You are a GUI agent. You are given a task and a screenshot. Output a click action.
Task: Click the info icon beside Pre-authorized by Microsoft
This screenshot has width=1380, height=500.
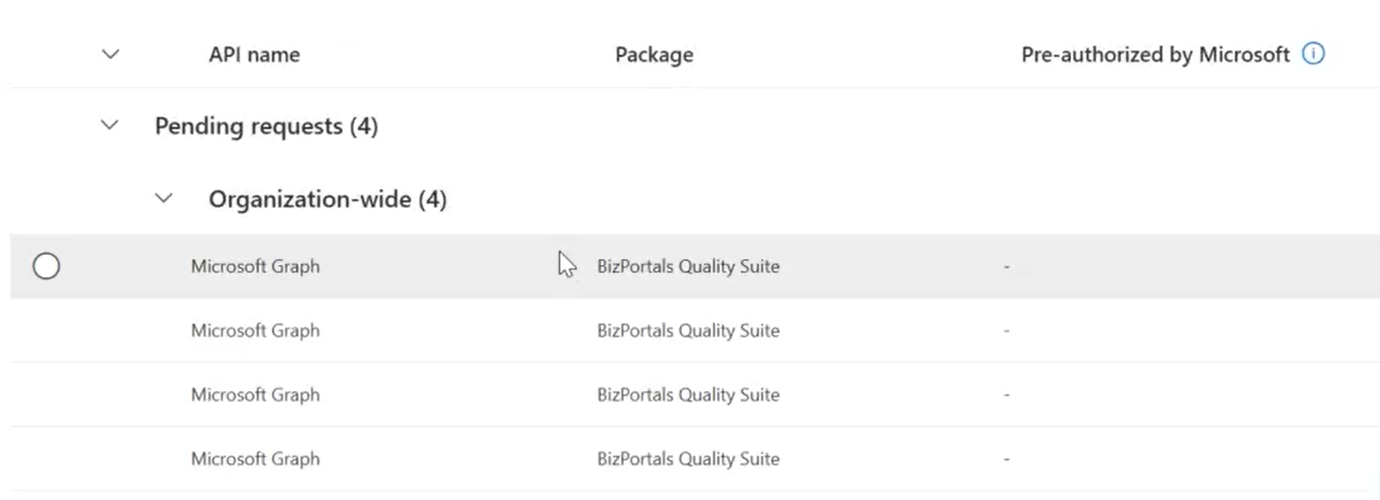tap(1313, 54)
